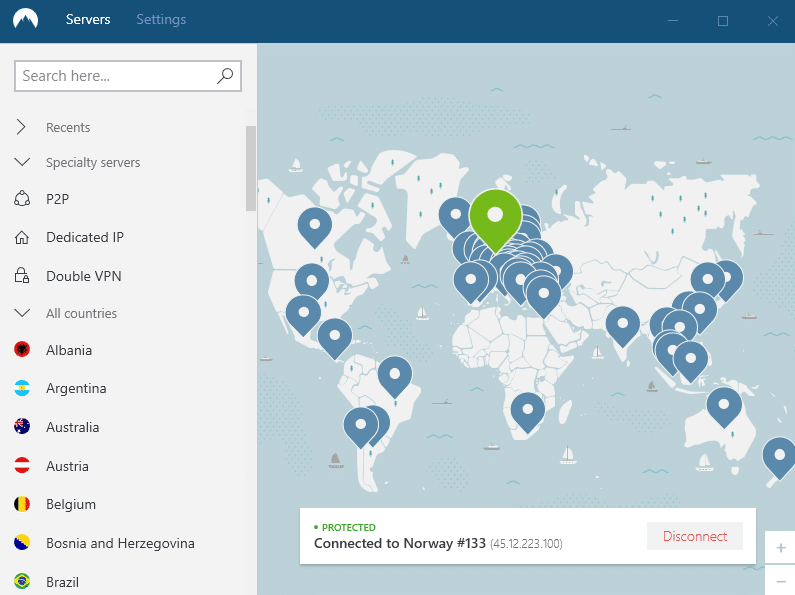Screen dimensions: 795x595
Task: Select the United States map pin
Action: coord(312,281)
